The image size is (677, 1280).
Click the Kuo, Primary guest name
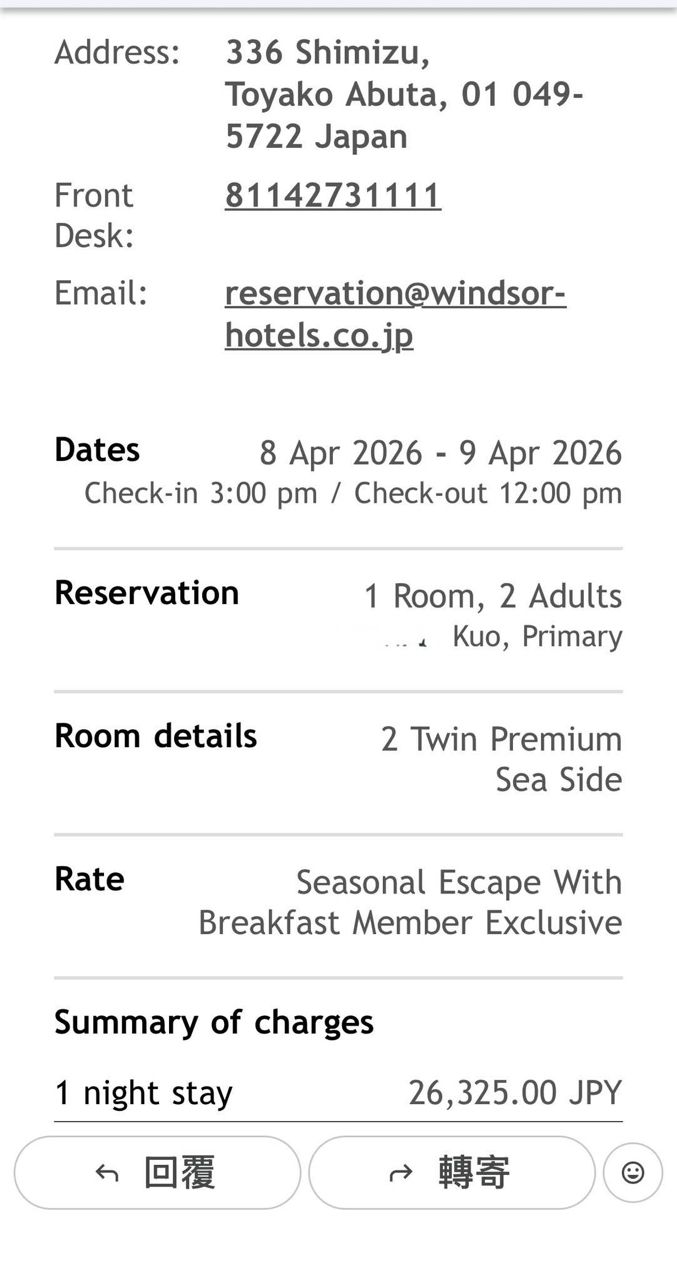coord(536,637)
